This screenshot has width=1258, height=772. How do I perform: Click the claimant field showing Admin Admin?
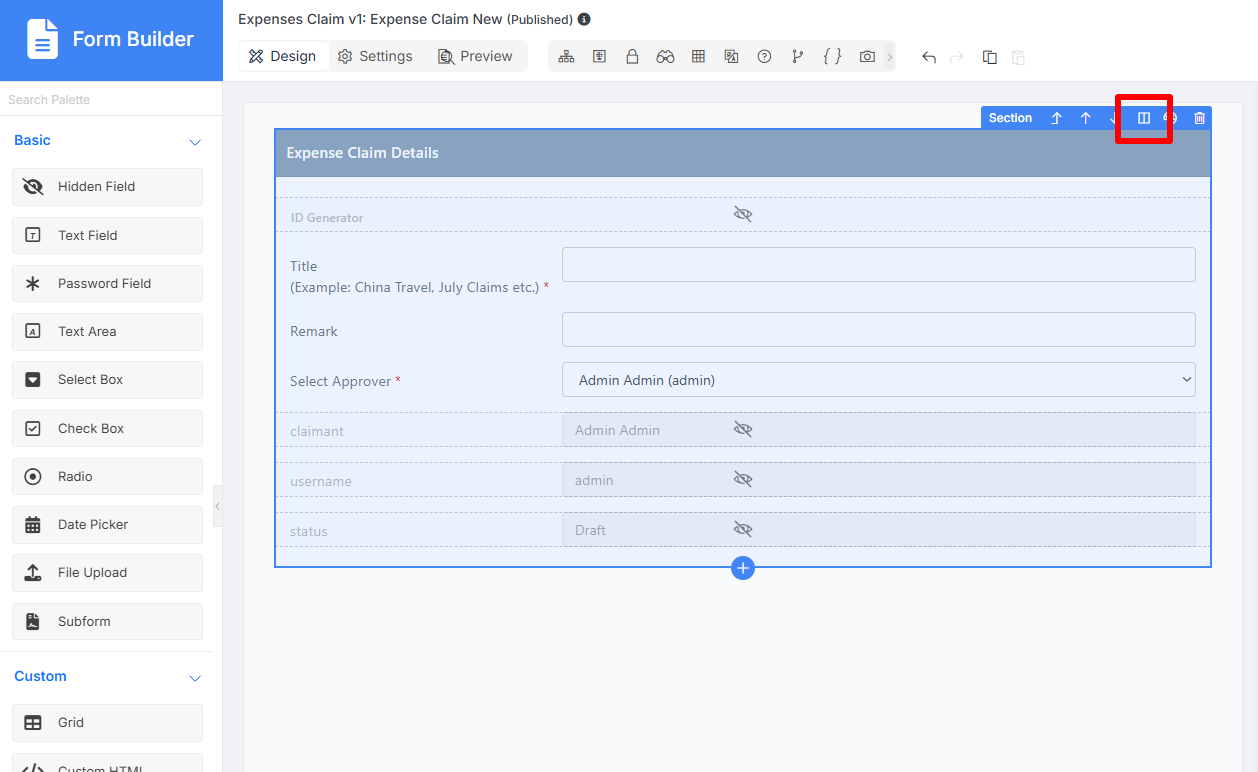pyautogui.click(x=879, y=430)
